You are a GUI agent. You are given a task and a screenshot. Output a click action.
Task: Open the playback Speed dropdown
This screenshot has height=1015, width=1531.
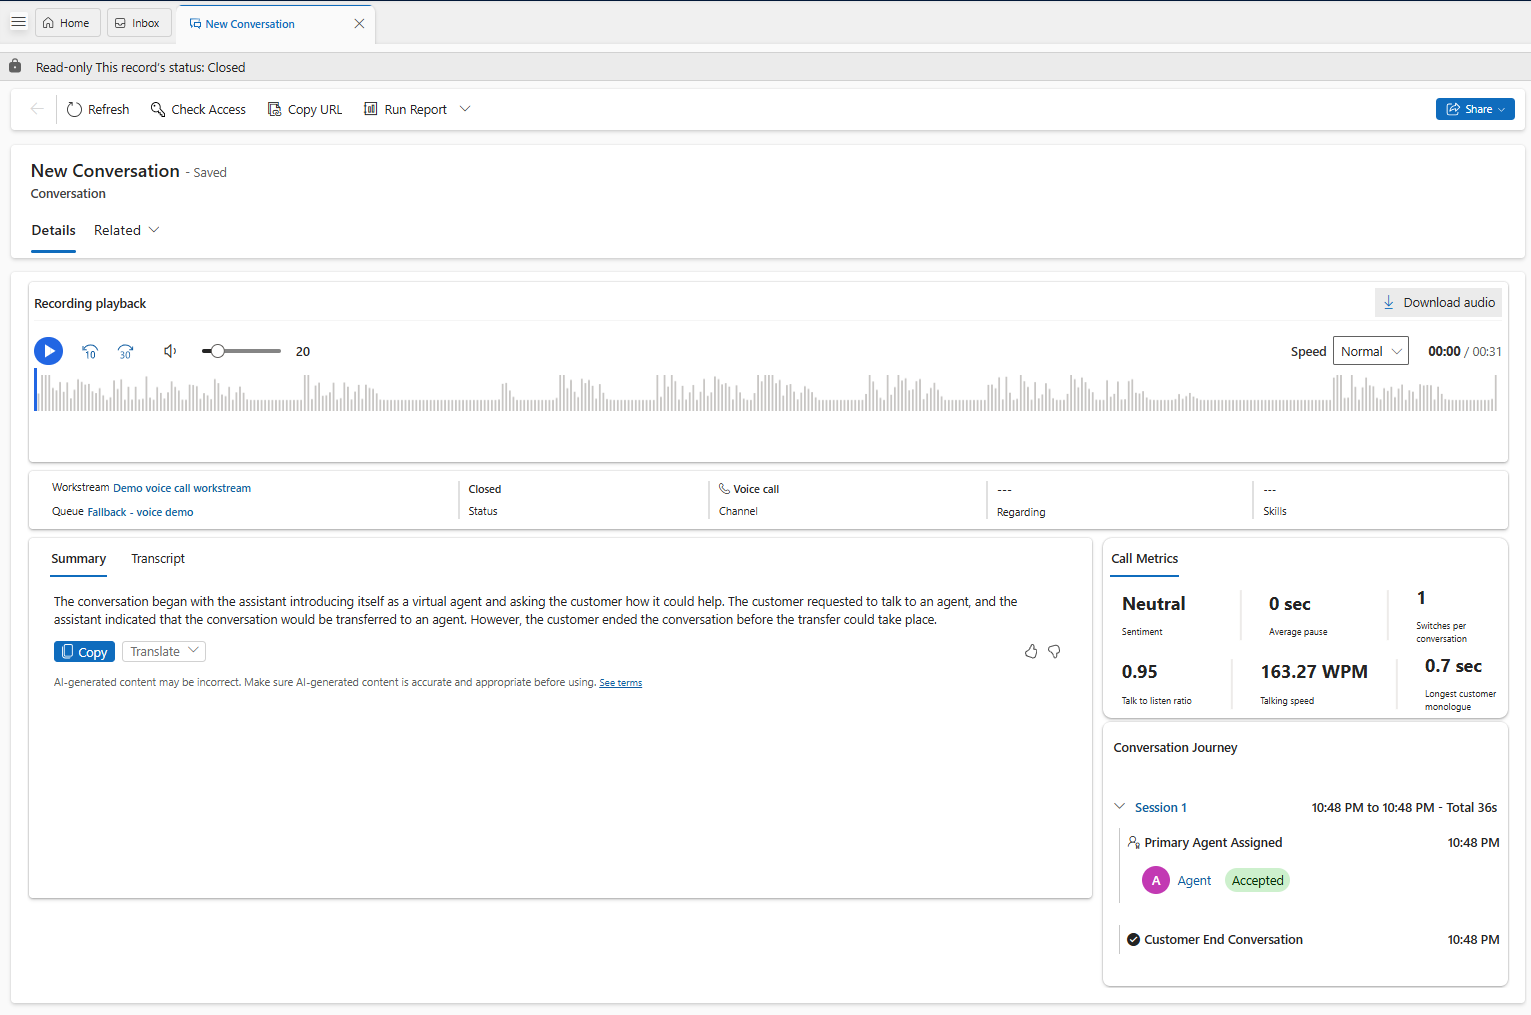tap(1370, 351)
